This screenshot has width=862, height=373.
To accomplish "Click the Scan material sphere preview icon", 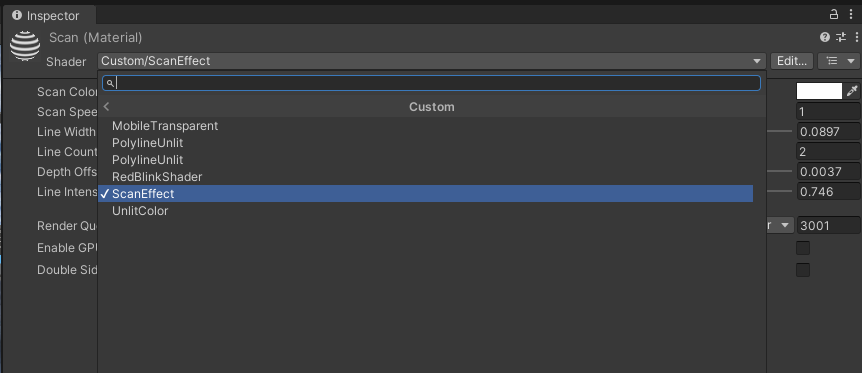I will (25, 46).
